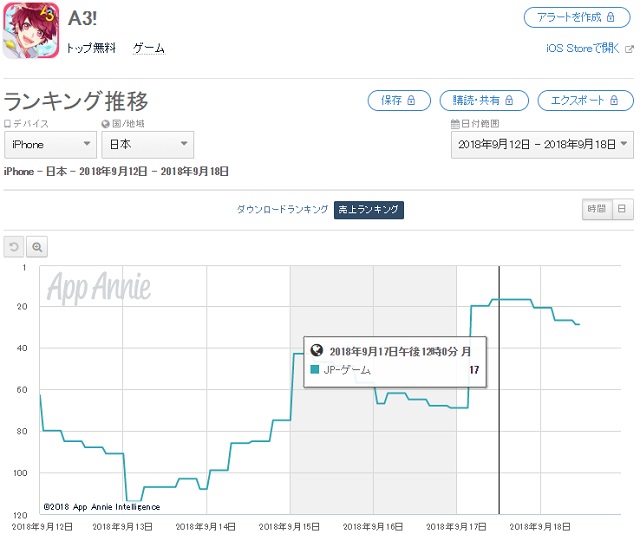This screenshot has height=534, width=640.
Task: Open the iPhone device dropdown
Action: 50,145
